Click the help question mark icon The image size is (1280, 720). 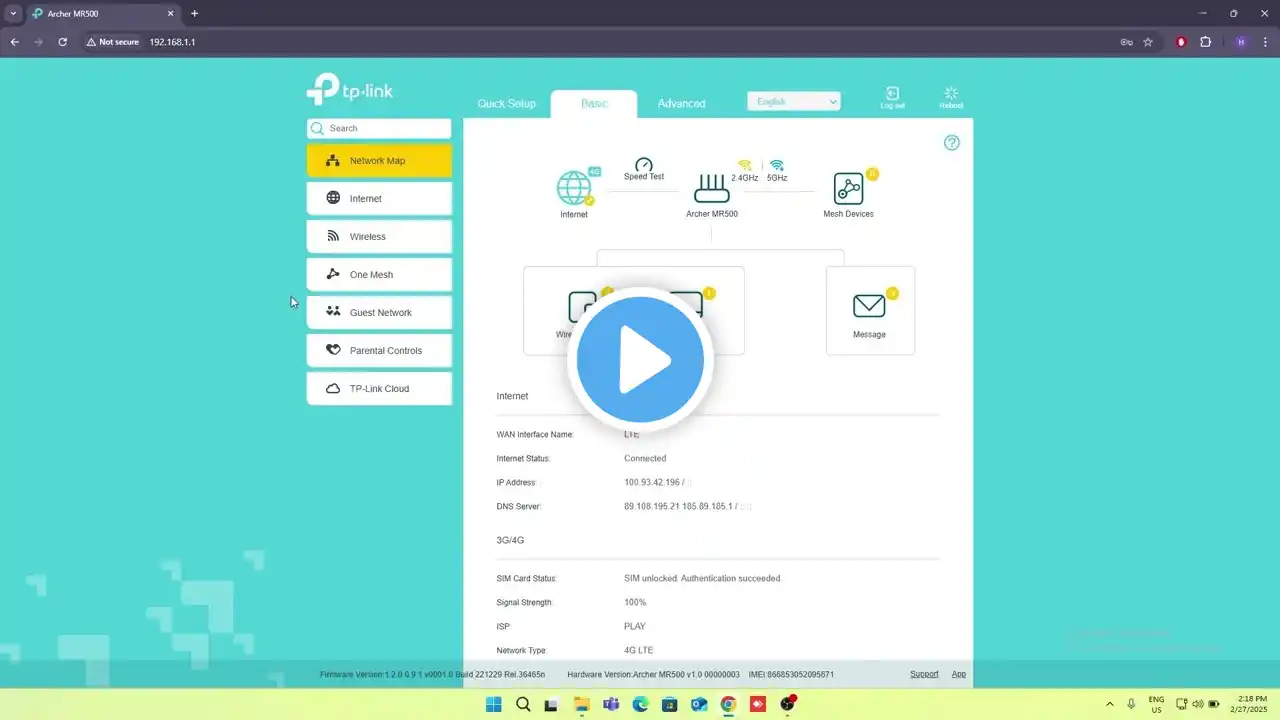click(952, 143)
